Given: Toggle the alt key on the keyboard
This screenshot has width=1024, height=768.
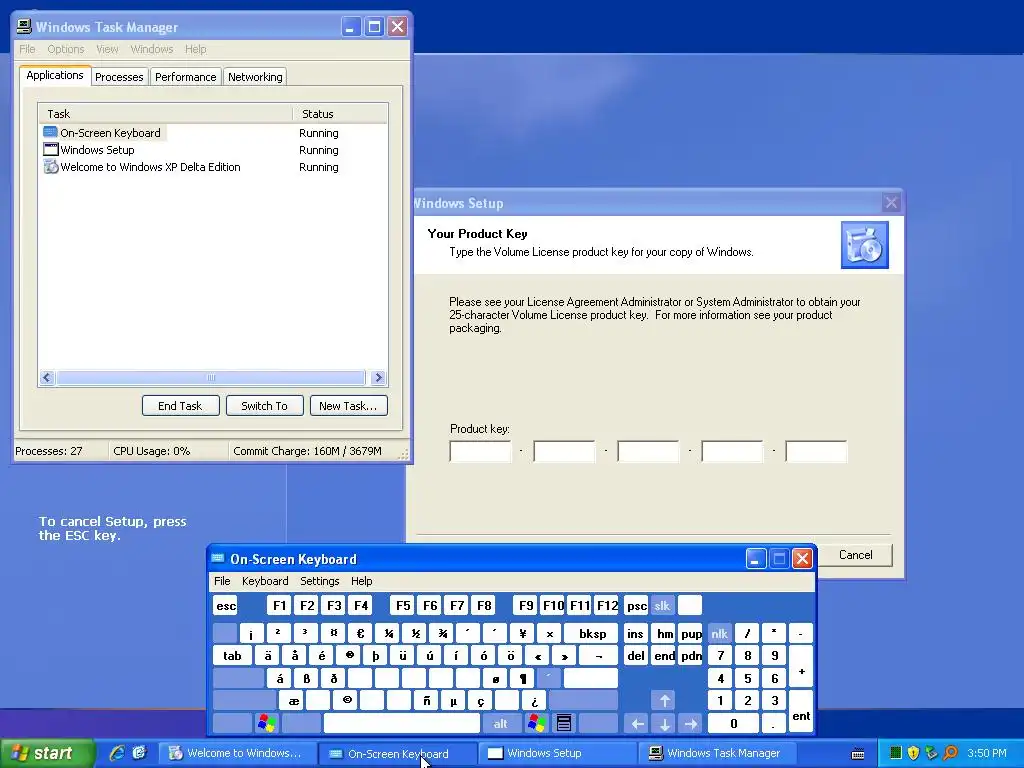Looking at the screenshot, I should 500,723.
